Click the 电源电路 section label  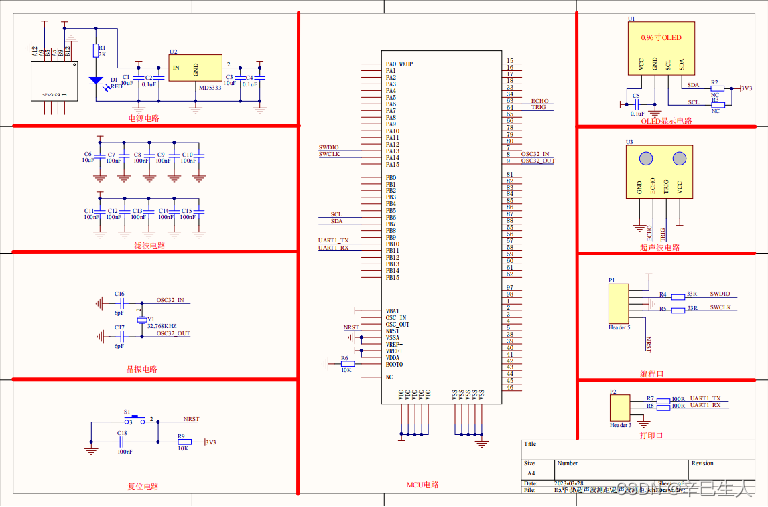144,118
